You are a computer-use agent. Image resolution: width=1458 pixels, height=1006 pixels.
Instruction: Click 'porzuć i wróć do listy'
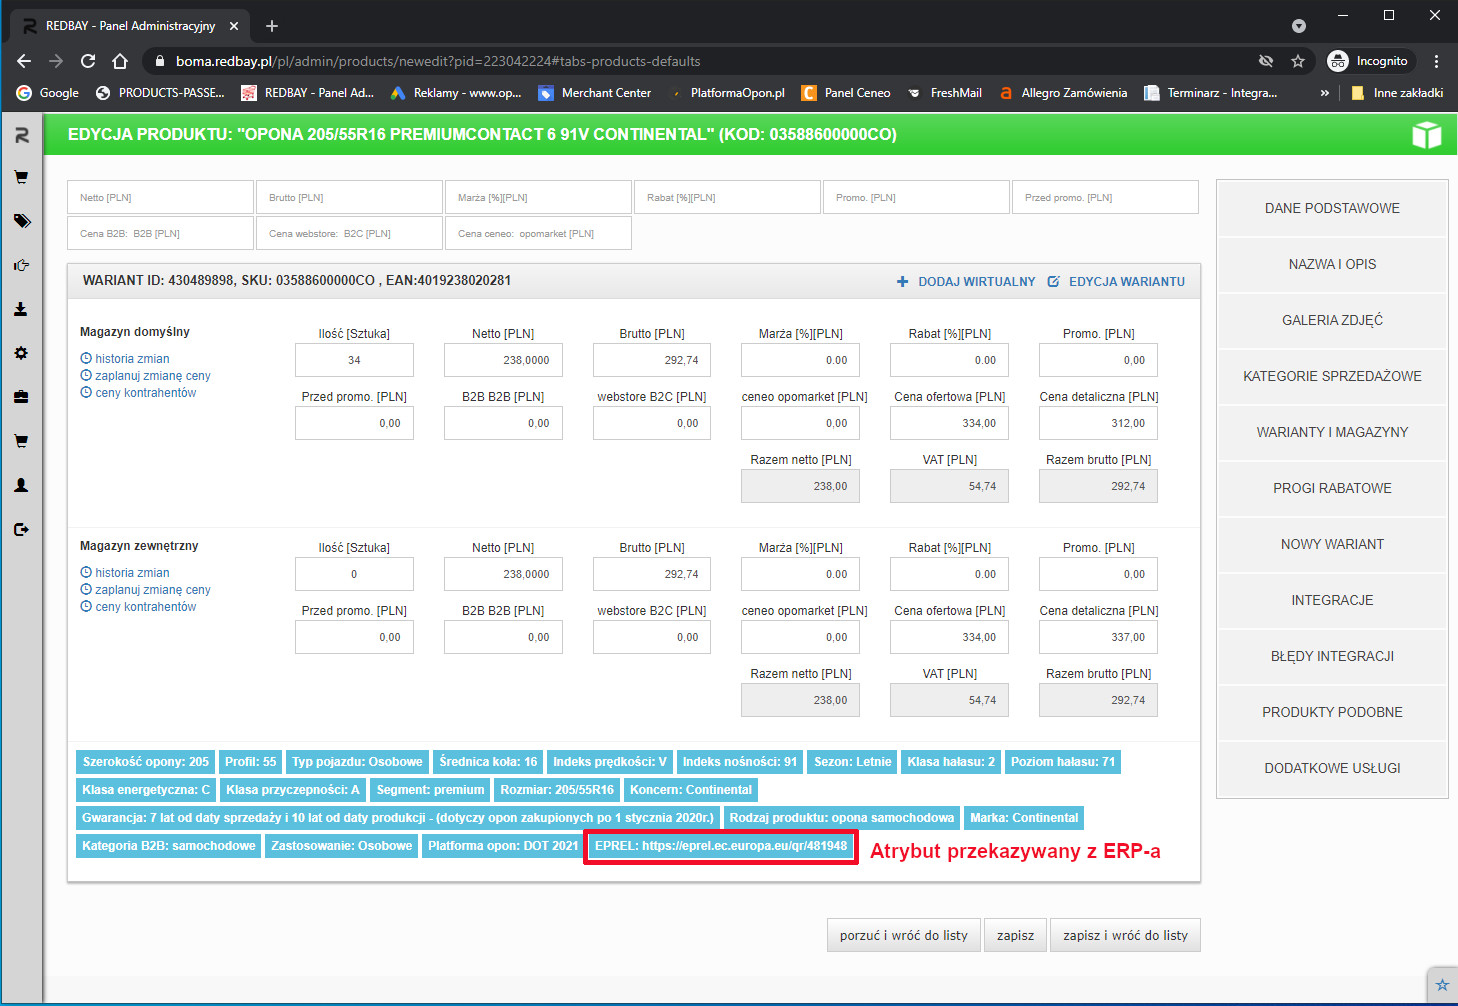[903, 935]
